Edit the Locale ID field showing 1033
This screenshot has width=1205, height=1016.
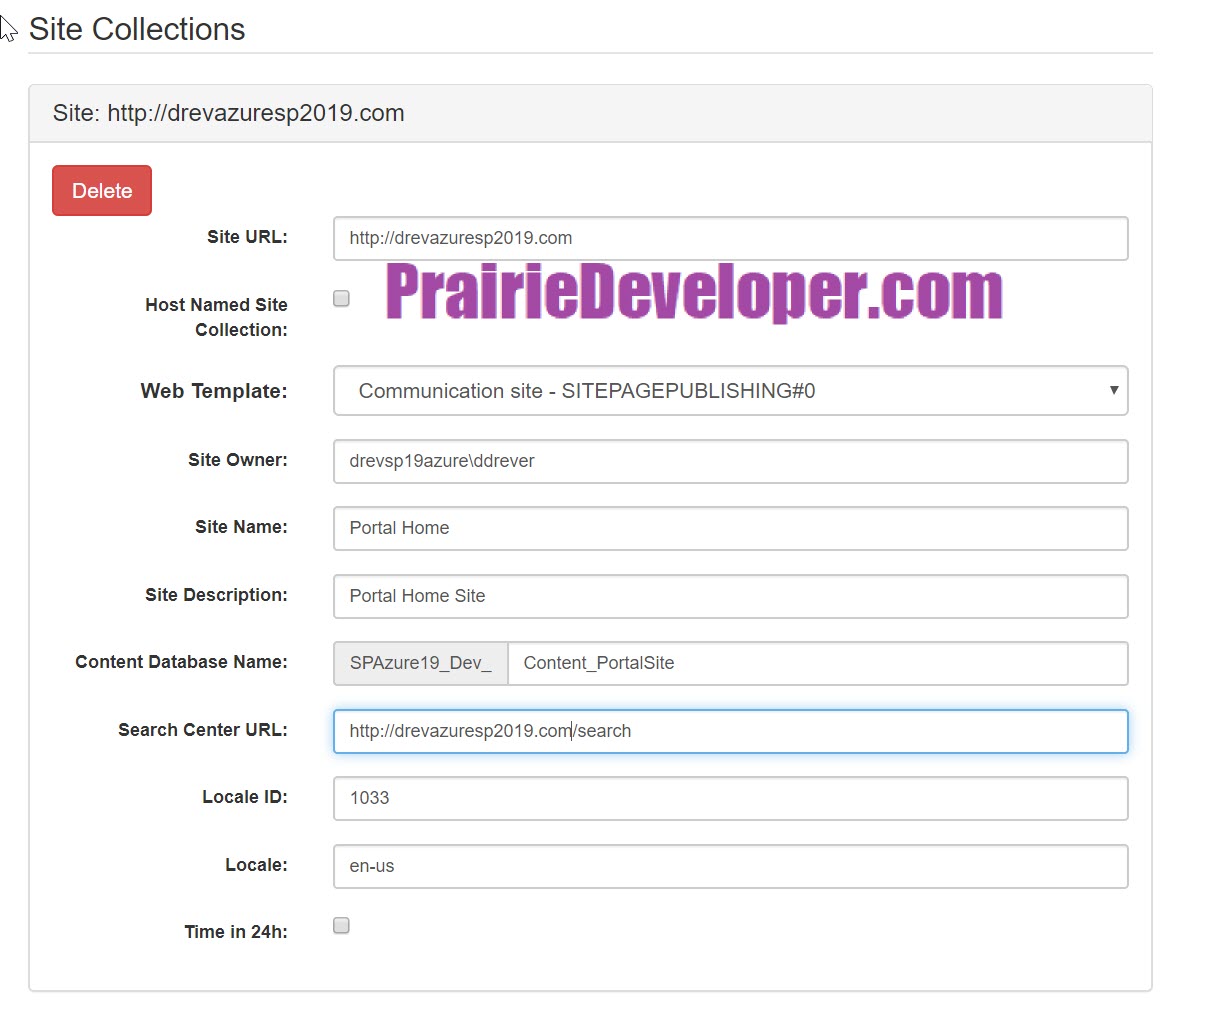click(x=730, y=798)
